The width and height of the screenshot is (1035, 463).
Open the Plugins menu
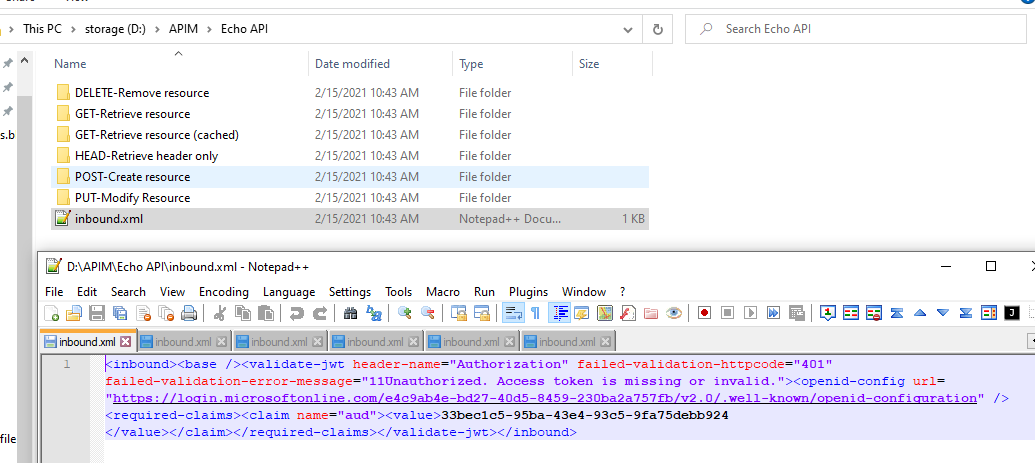click(528, 291)
